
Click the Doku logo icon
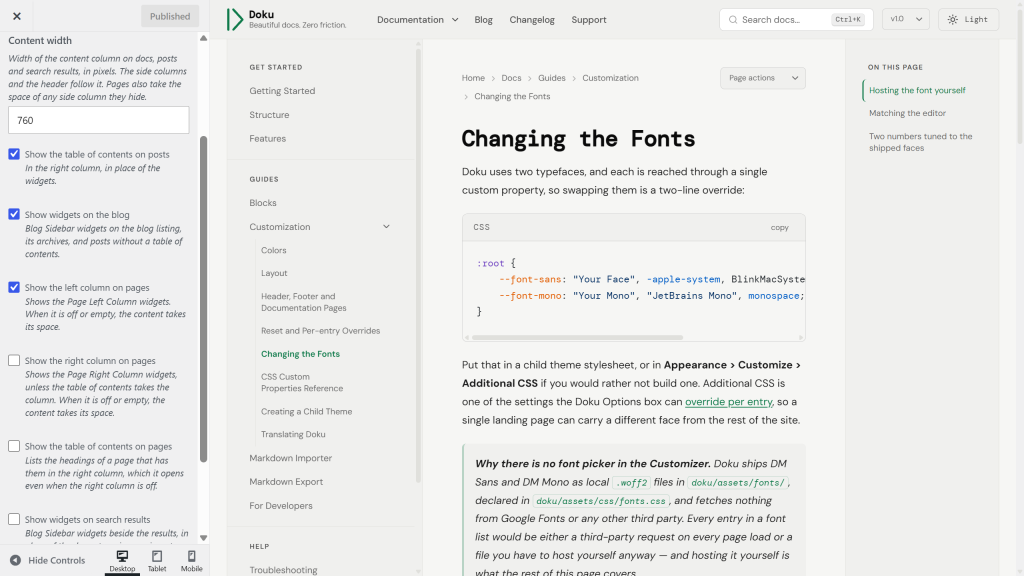(x=234, y=20)
